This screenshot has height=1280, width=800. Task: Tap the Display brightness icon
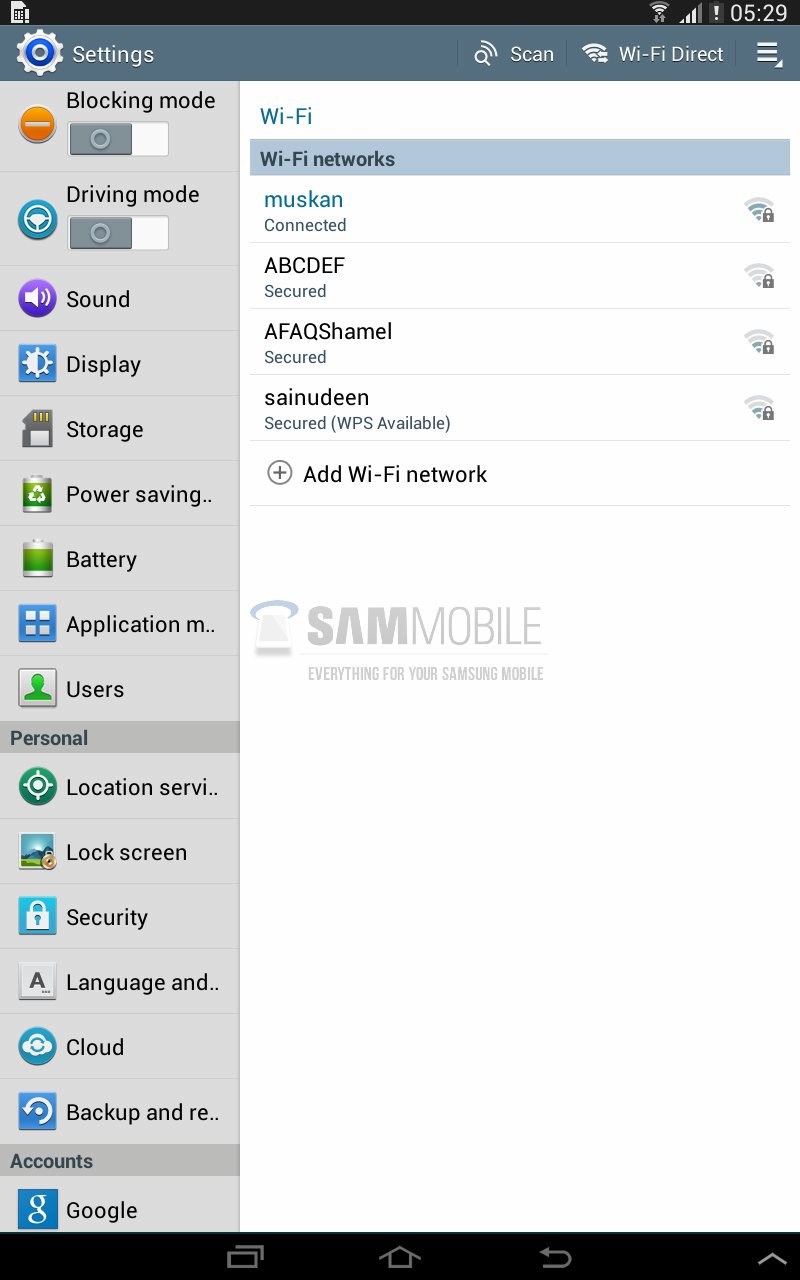coord(37,364)
